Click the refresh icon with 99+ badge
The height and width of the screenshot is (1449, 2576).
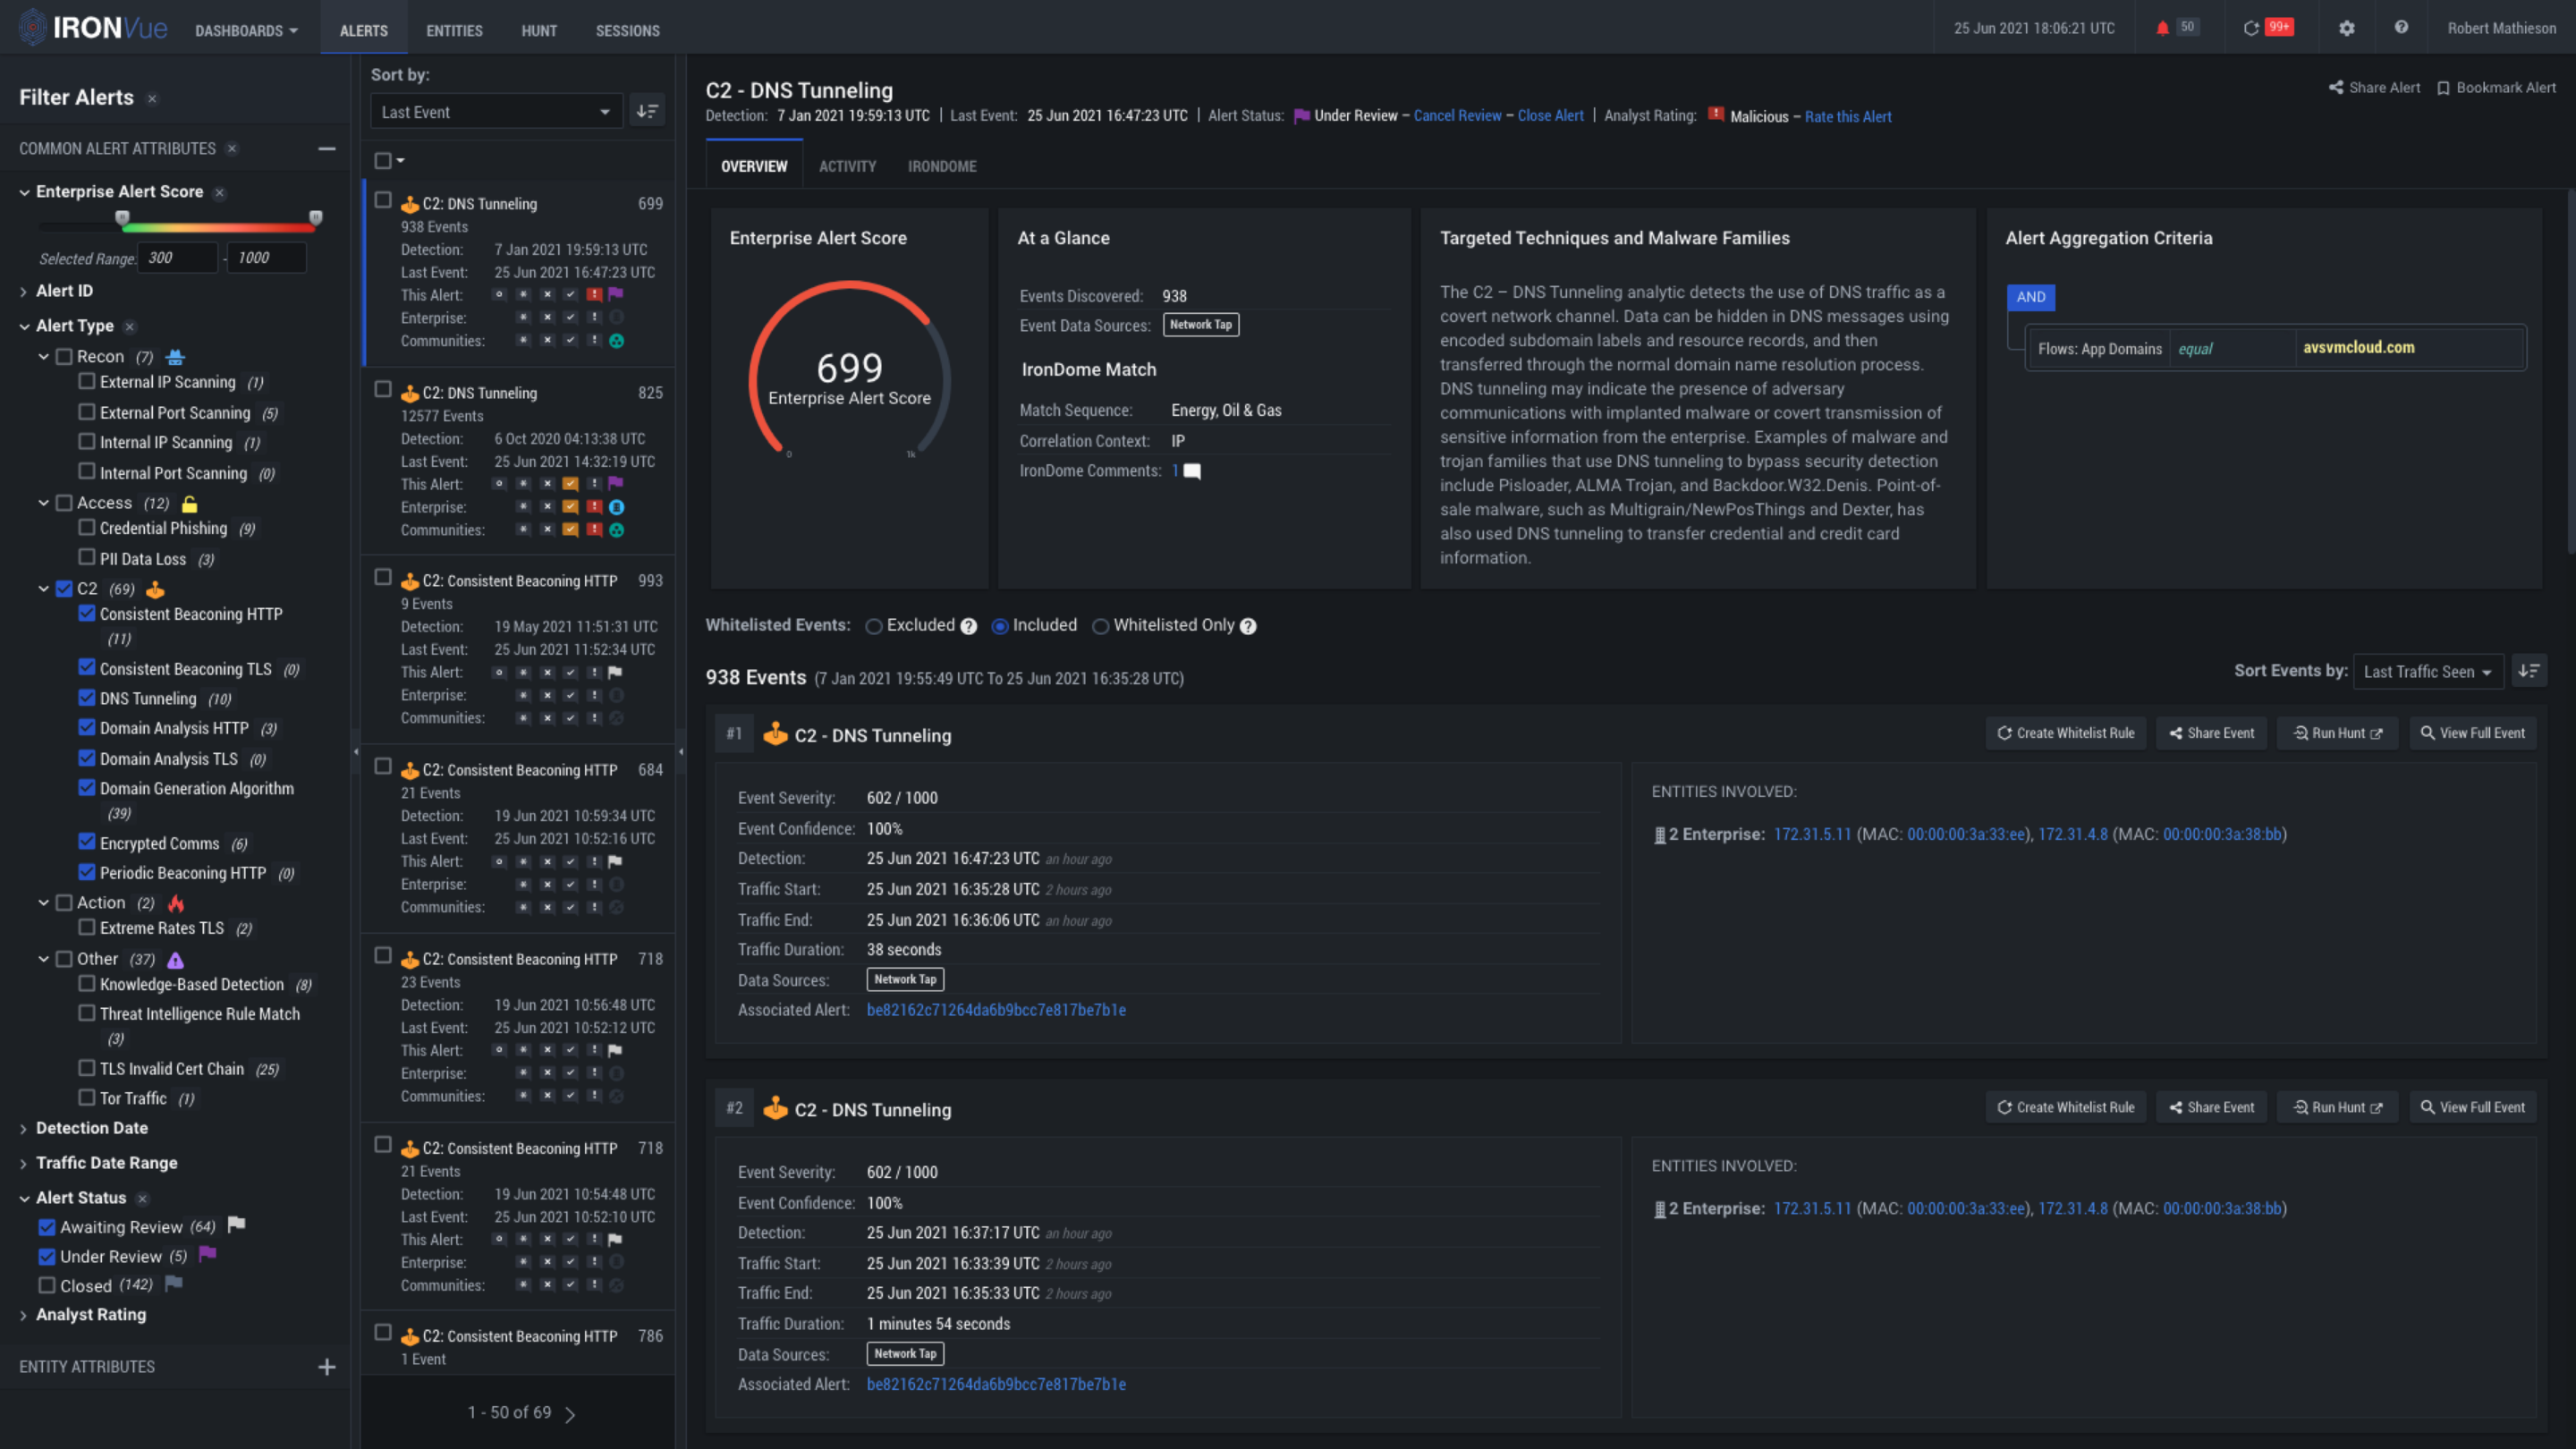[2251, 28]
